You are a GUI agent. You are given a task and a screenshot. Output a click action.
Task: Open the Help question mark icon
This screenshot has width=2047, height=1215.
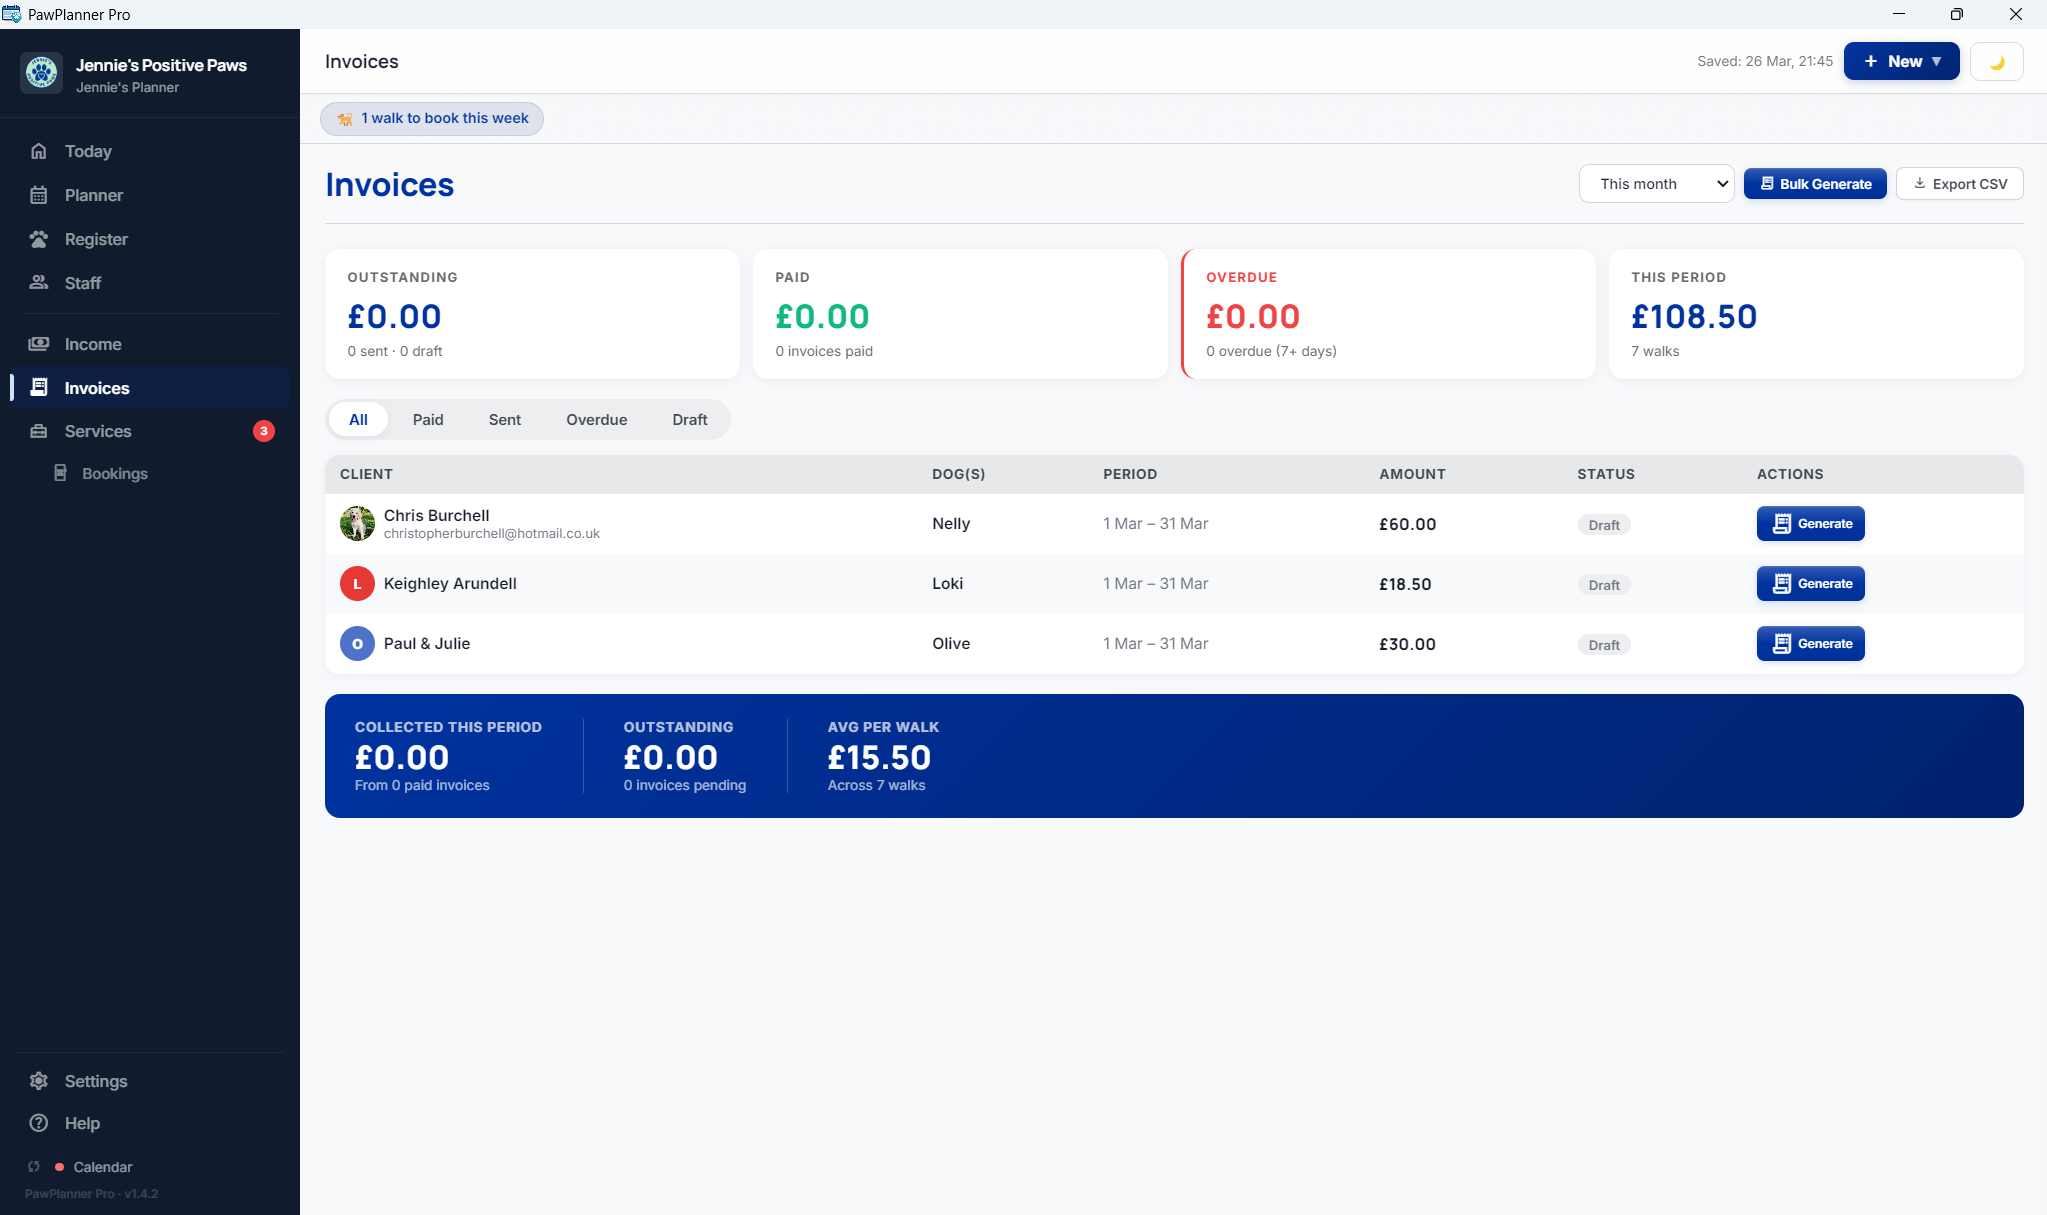point(38,1123)
